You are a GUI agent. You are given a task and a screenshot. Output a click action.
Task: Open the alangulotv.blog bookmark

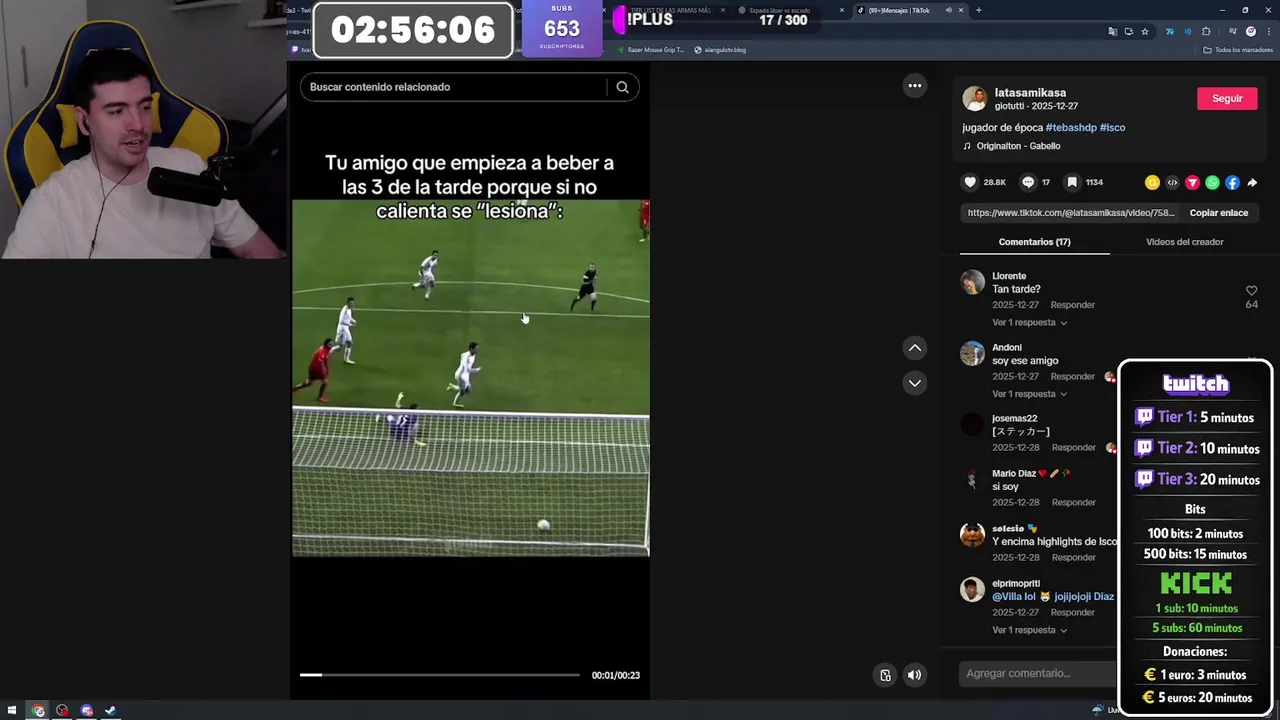[x=720, y=50]
